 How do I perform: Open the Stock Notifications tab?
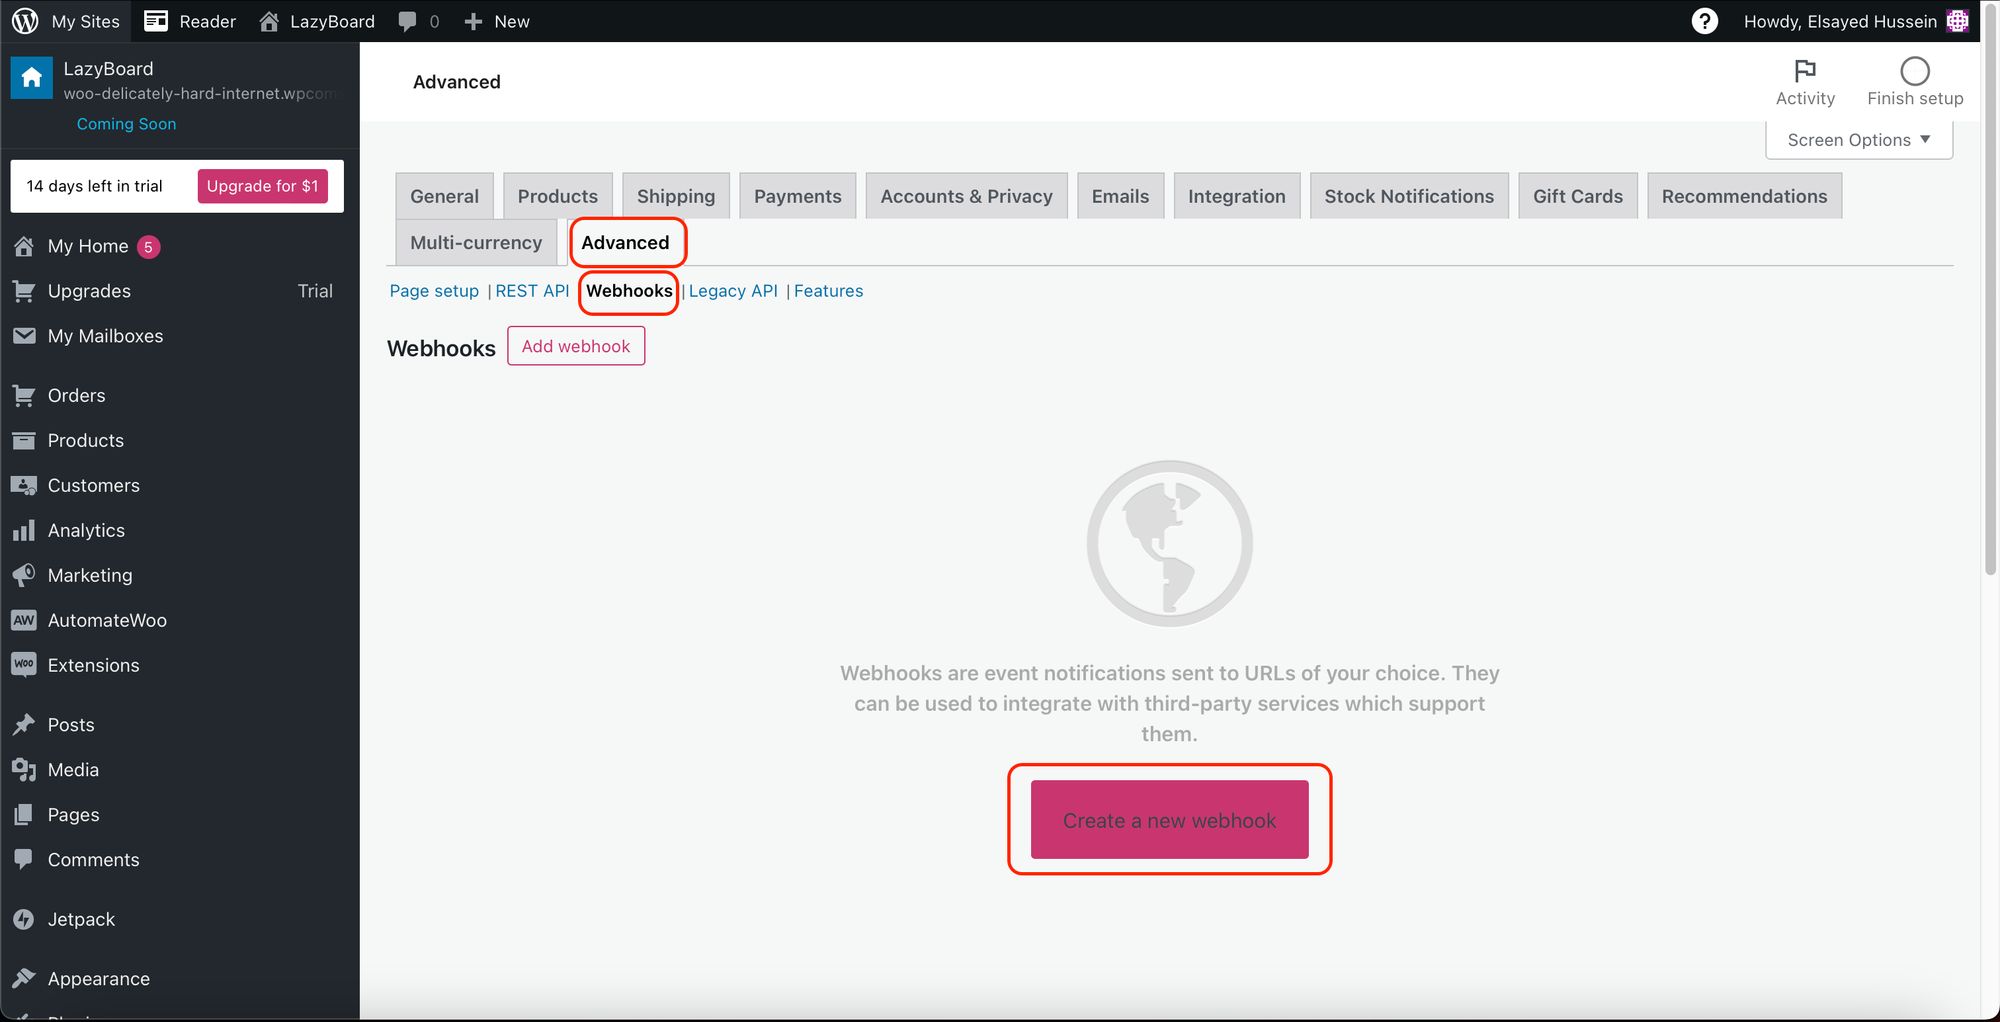[x=1408, y=196]
